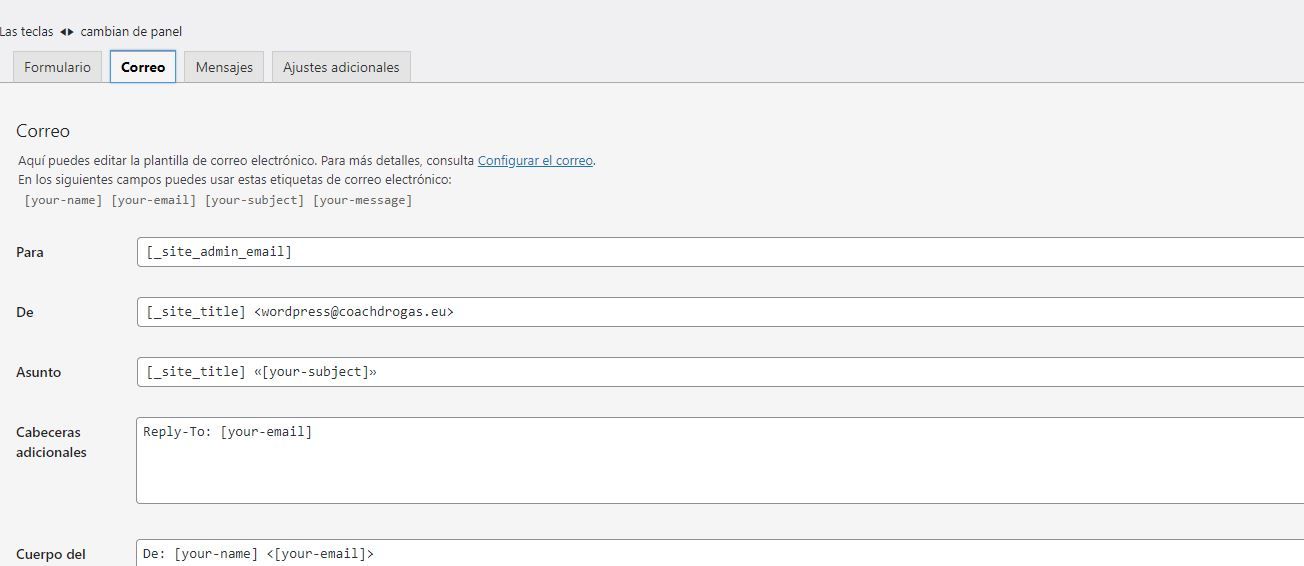Open the Mensajes tab
This screenshot has height=566, width=1304.
[224, 67]
